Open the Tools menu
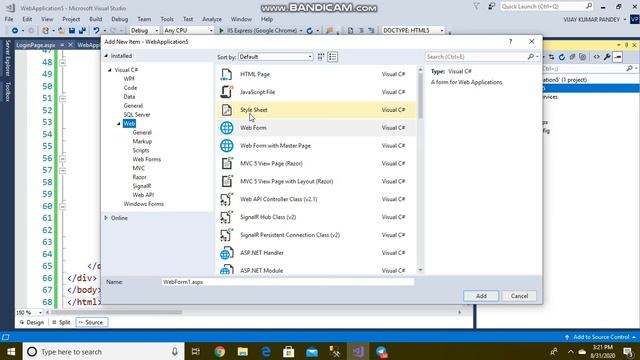The width and height of the screenshot is (640, 360). [x=167, y=19]
